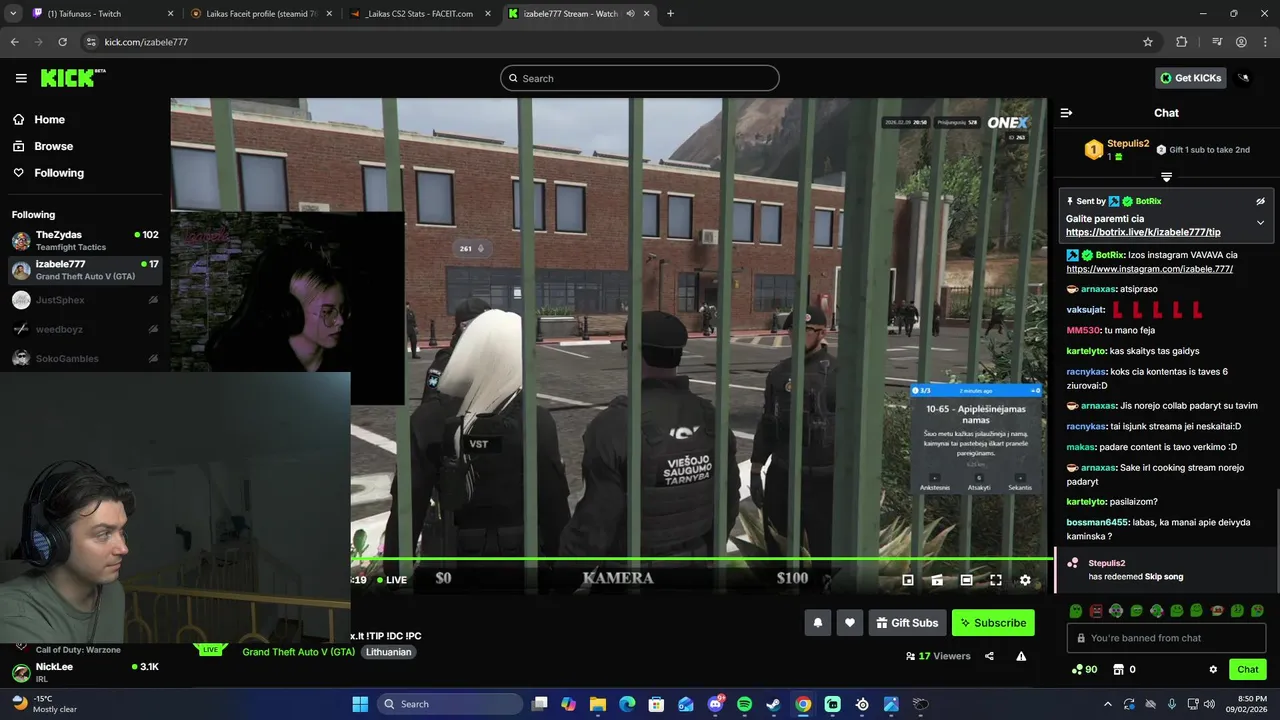1280x720 pixels.
Task: Open stream player settings gear
Action: point(1025,579)
